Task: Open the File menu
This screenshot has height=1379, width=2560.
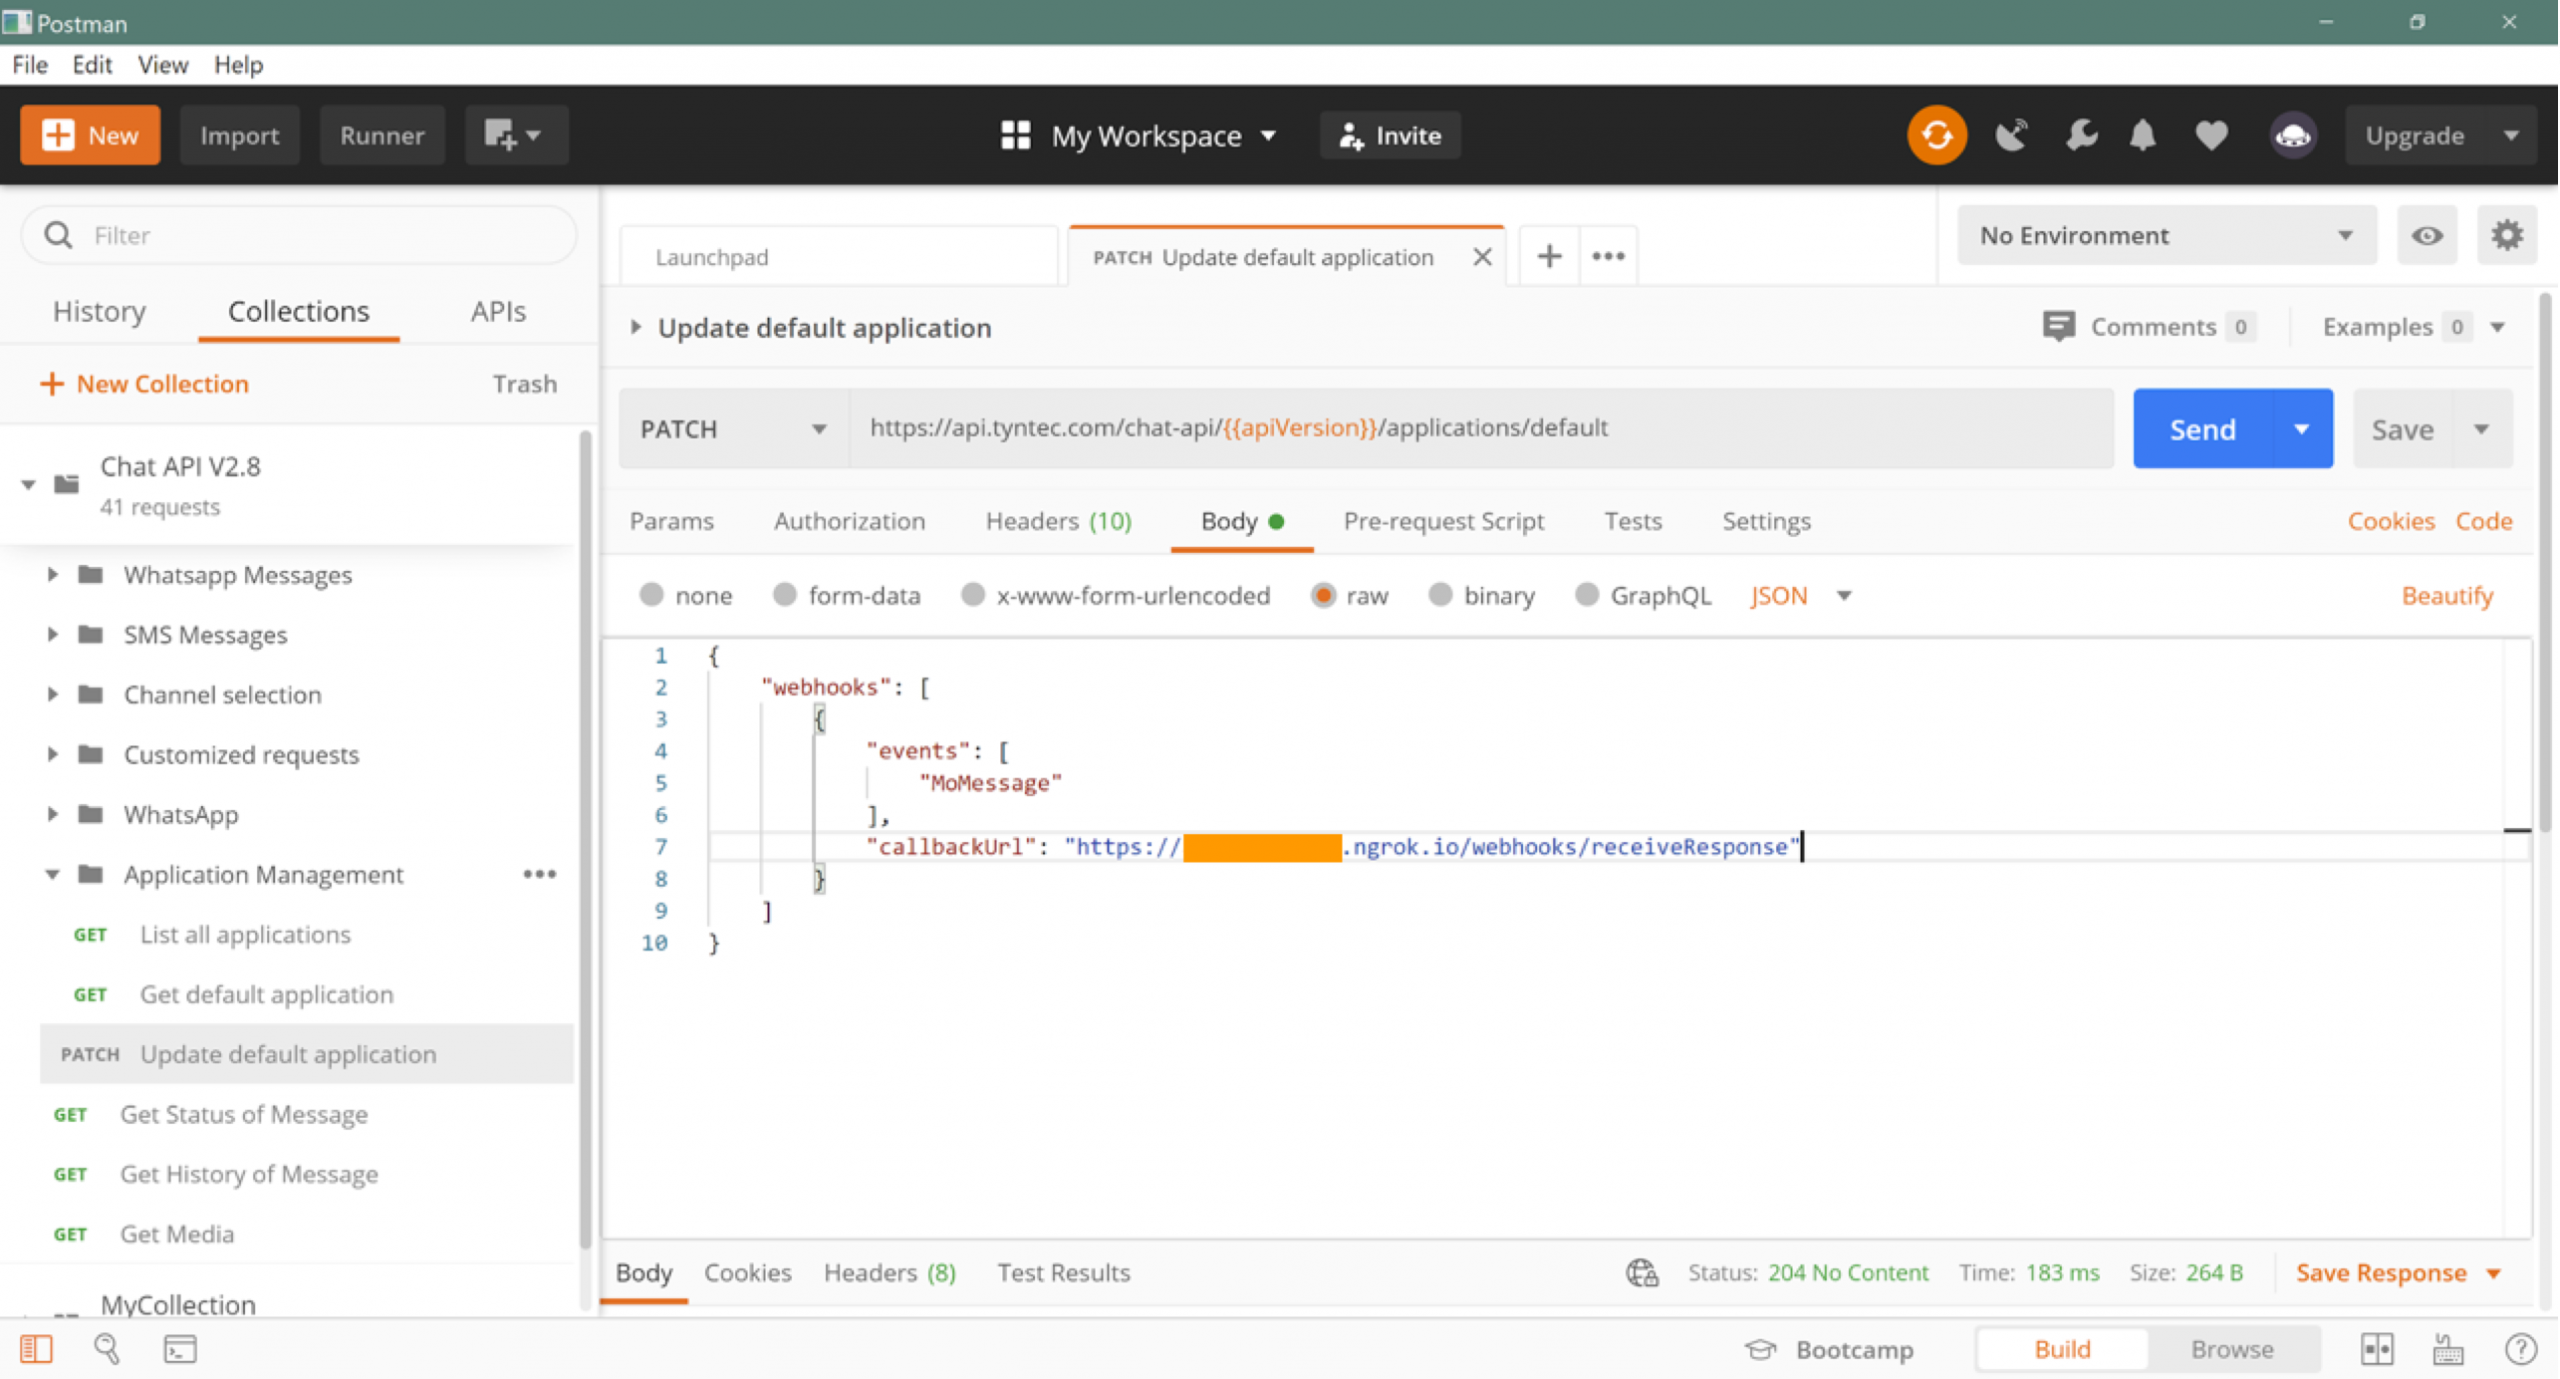Action: point(30,65)
